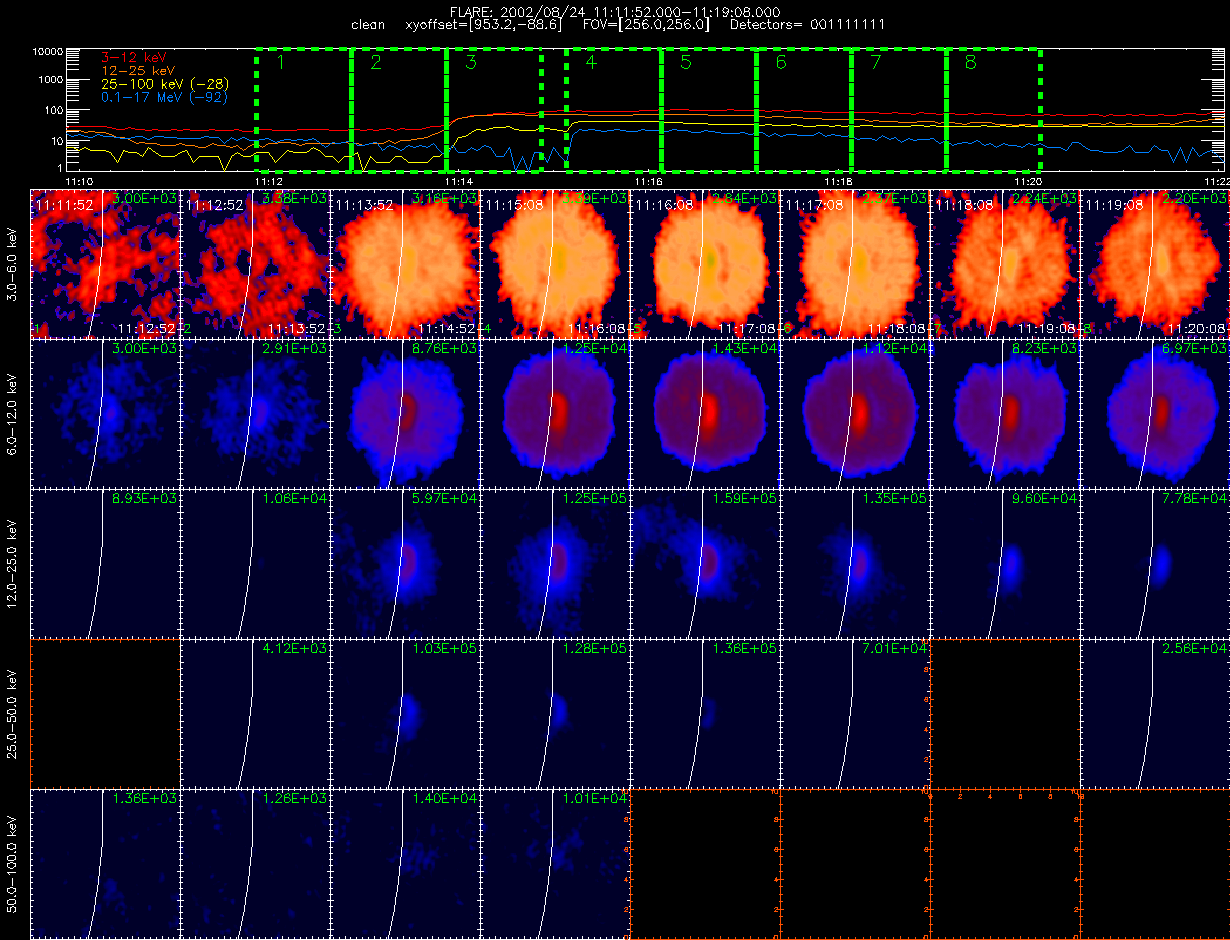Choose interval 7 label in the time plot

point(876,62)
